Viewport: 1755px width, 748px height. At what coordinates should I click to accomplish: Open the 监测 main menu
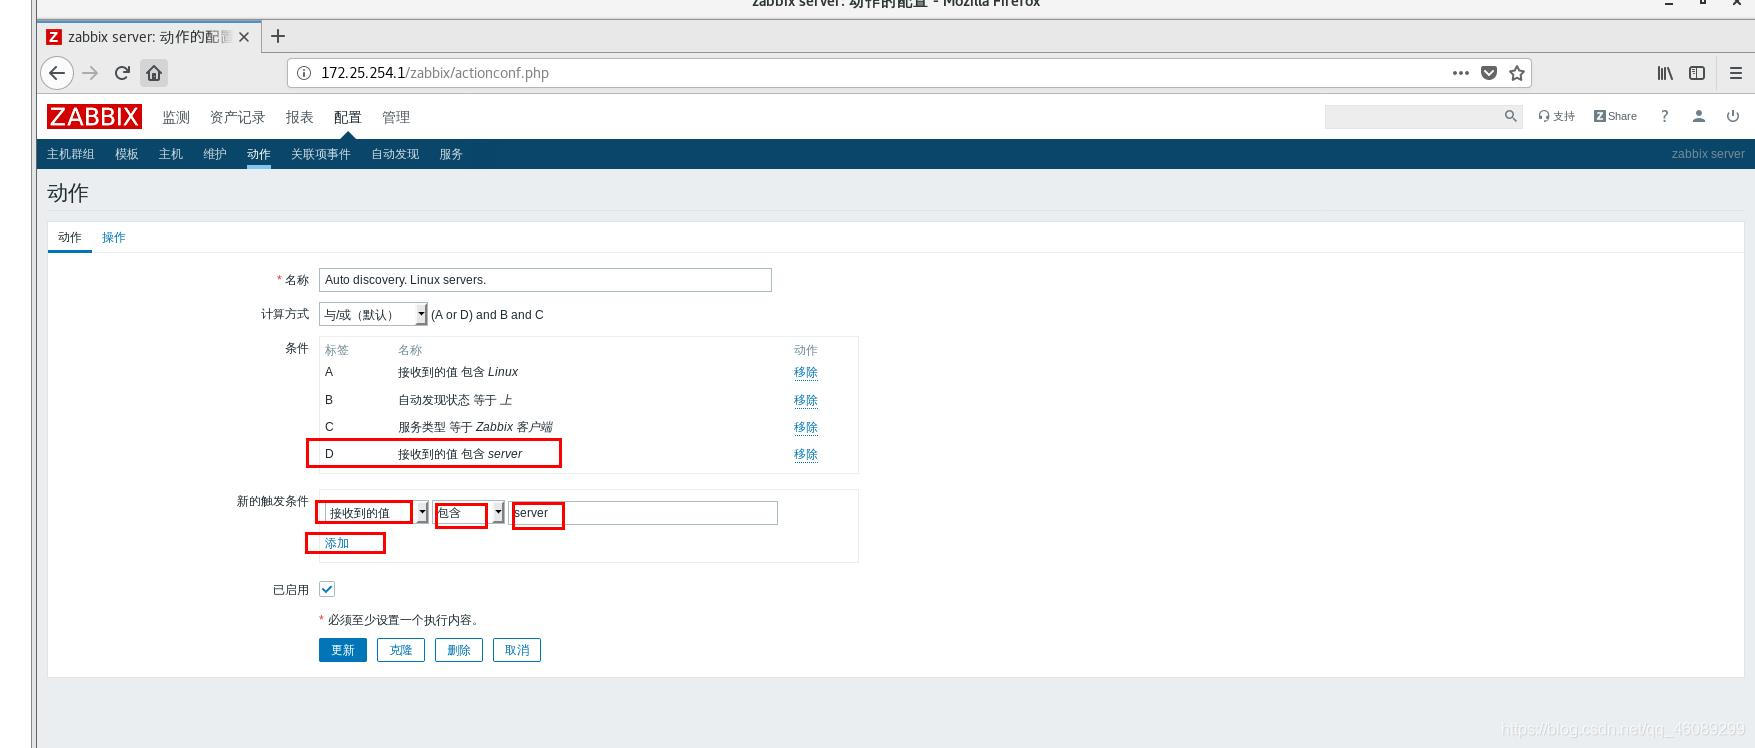click(x=176, y=117)
